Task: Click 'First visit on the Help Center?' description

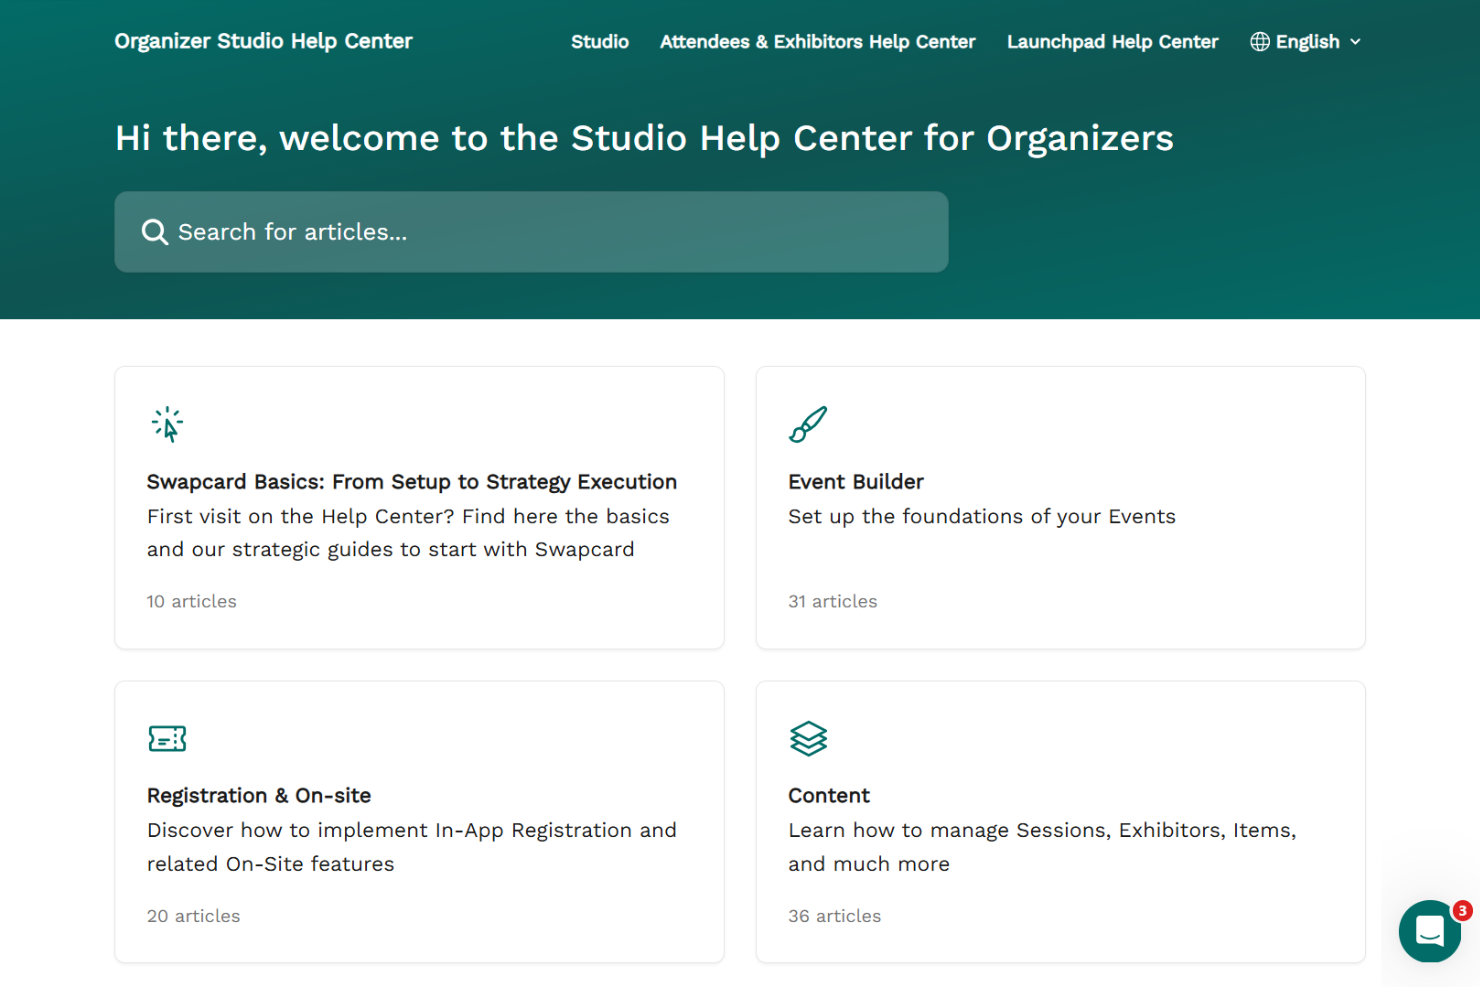Action: 408,533
